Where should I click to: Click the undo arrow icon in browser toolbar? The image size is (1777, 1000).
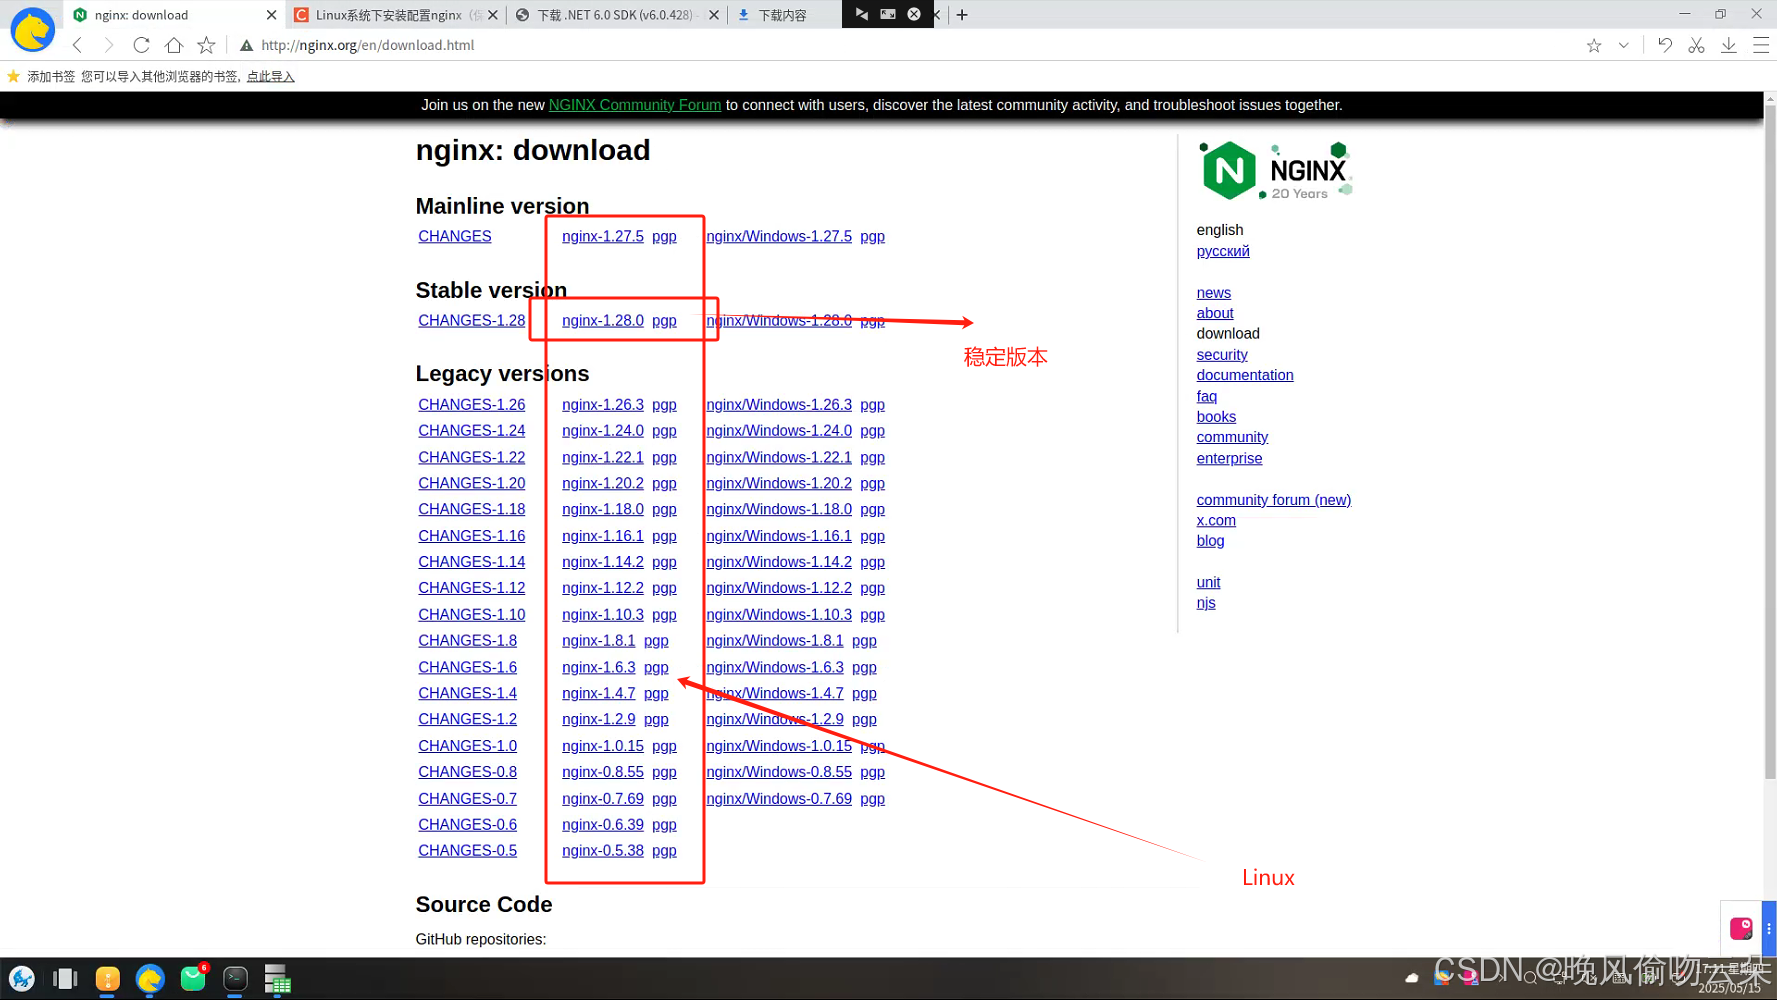click(1664, 45)
